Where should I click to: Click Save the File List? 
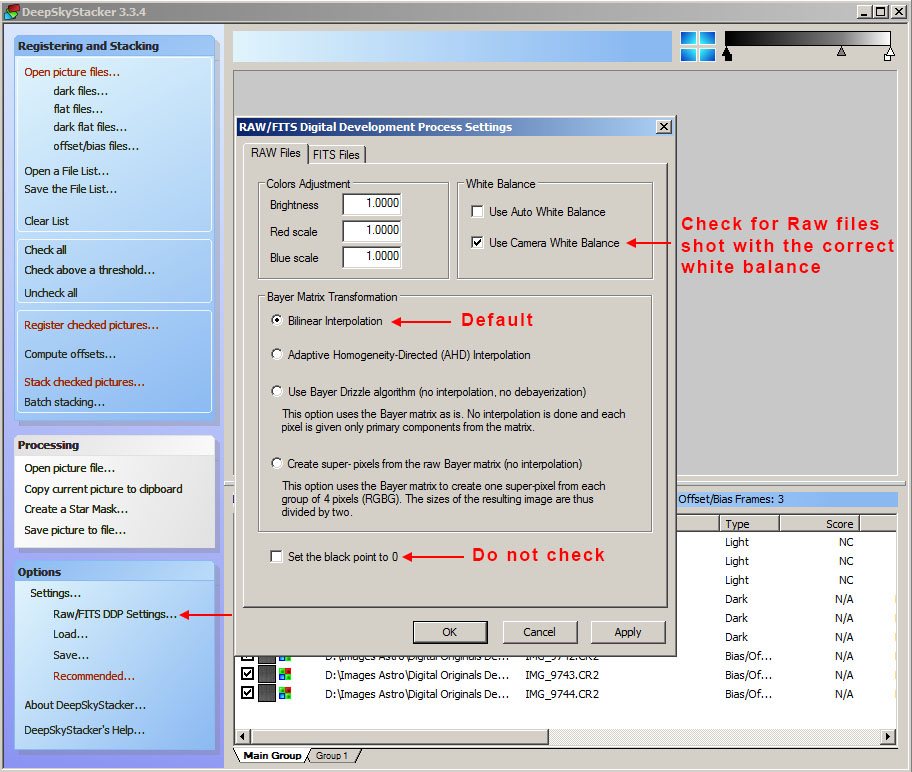70,189
